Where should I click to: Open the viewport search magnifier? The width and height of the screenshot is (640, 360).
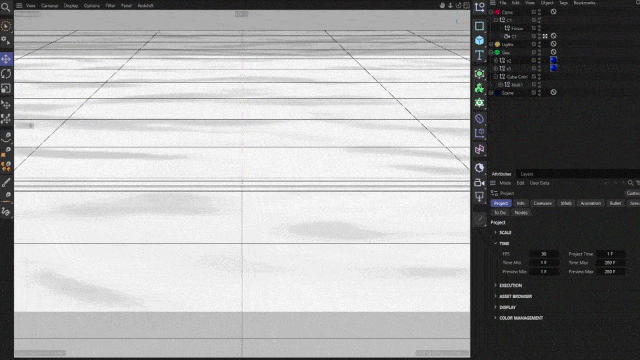pyautogui.click(x=5, y=7)
